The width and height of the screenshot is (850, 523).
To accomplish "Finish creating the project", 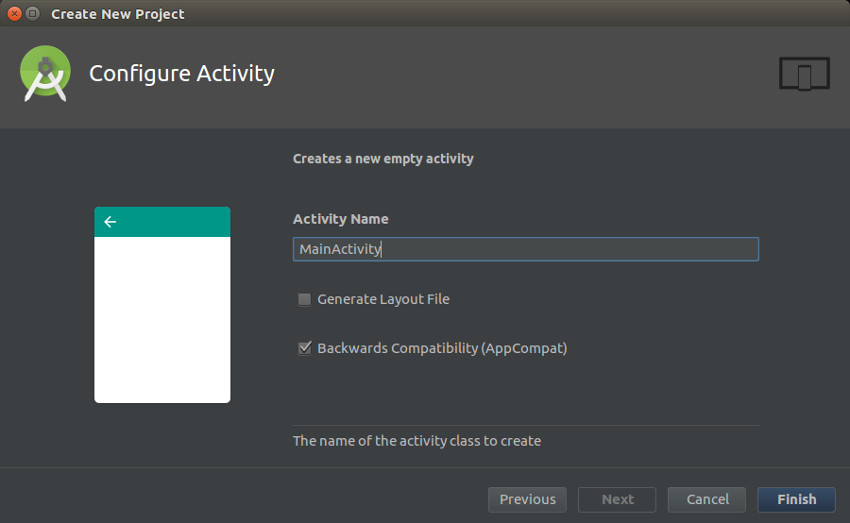I will (796, 499).
